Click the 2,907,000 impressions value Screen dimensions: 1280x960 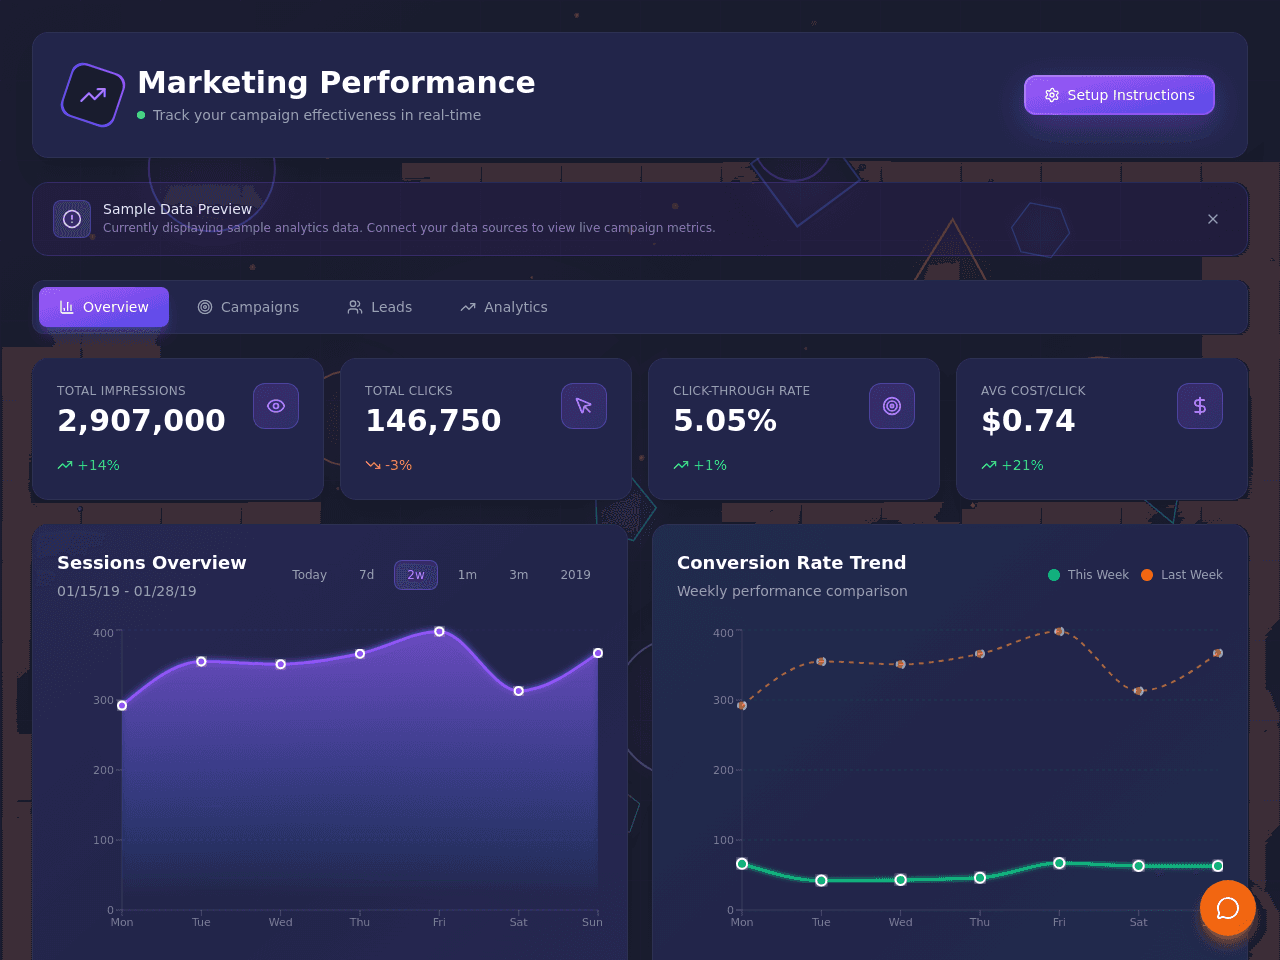coord(141,421)
